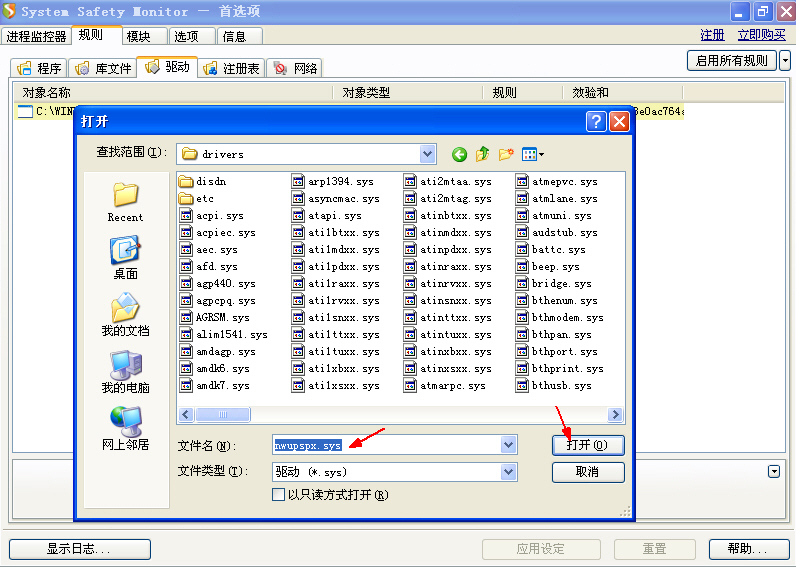The height and width of the screenshot is (567, 796).
Task: Select ati1rvxx.sys file name
Action: click(x=344, y=301)
